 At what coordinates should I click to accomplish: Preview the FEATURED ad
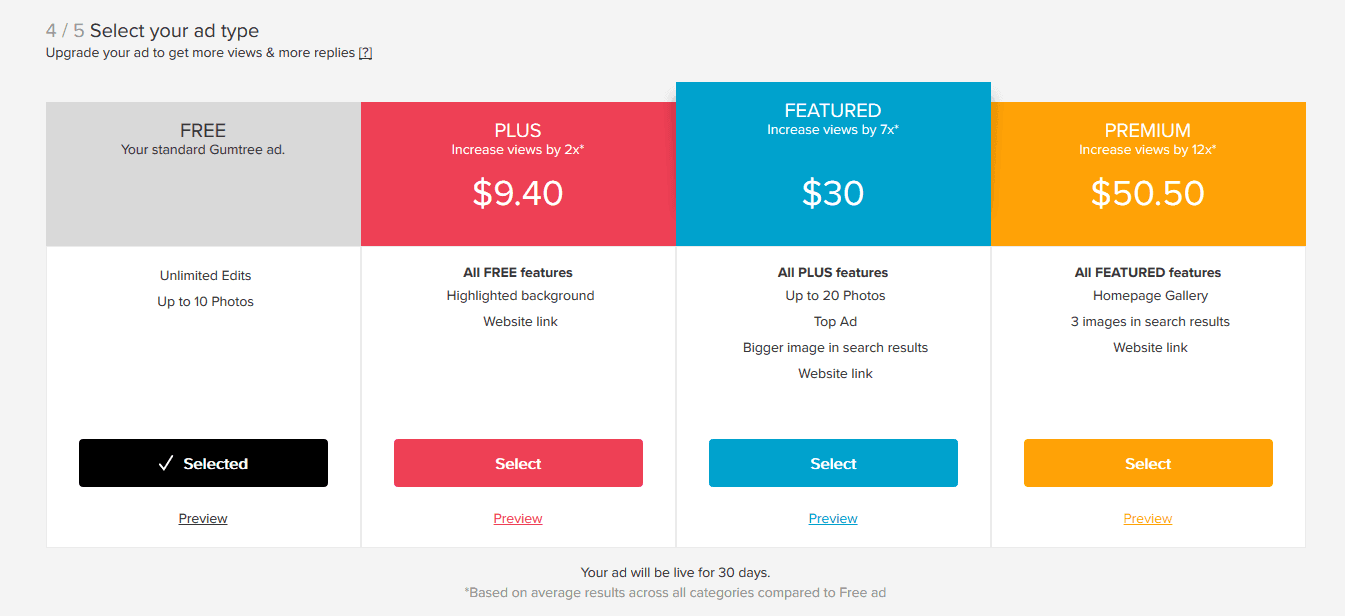coord(833,519)
